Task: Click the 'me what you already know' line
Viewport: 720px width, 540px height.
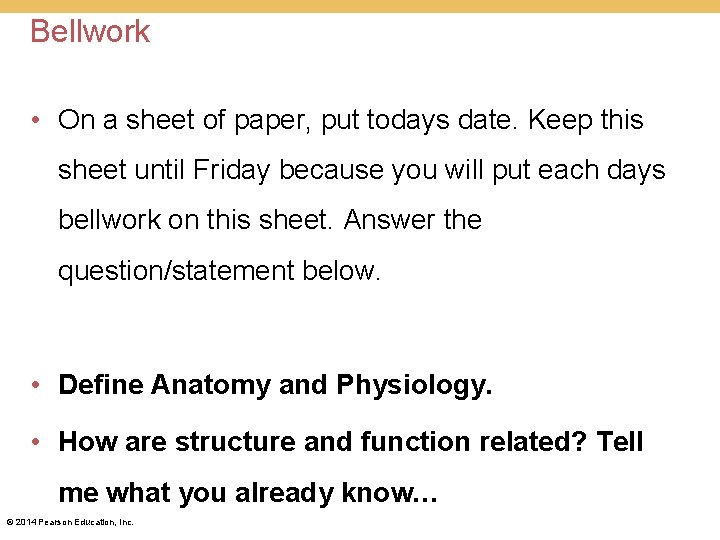Action: 248,493
